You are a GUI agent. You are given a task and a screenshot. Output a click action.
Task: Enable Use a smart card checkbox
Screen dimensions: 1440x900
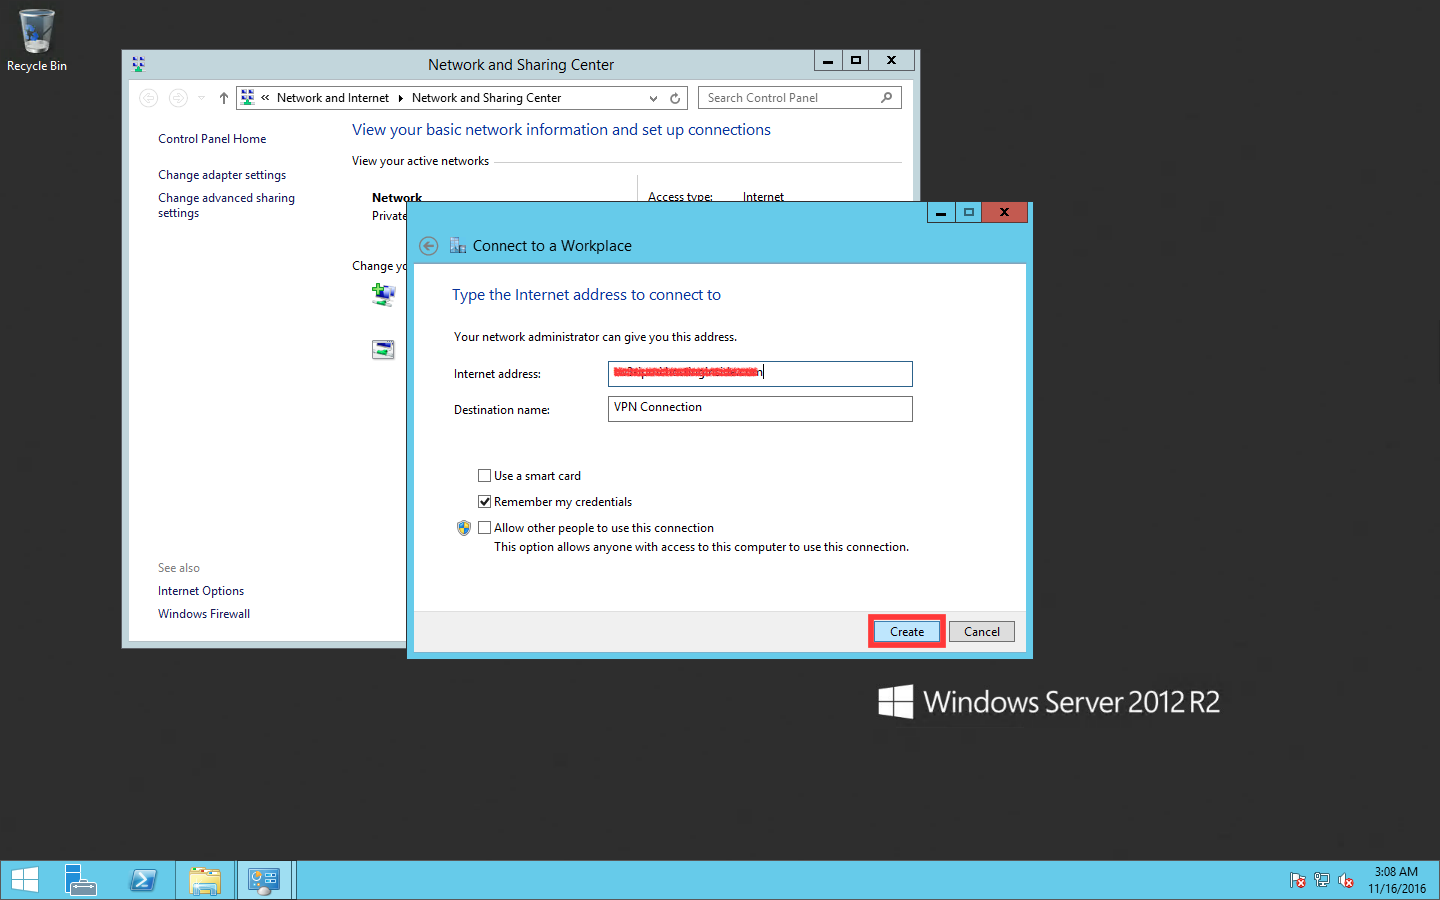point(484,476)
